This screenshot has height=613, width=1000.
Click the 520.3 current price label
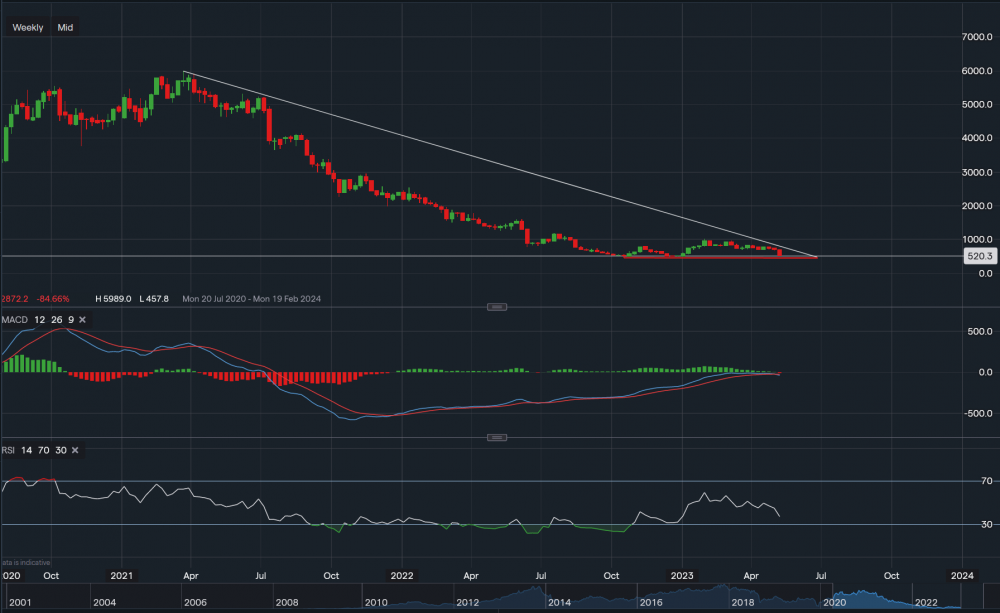pos(978,257)
